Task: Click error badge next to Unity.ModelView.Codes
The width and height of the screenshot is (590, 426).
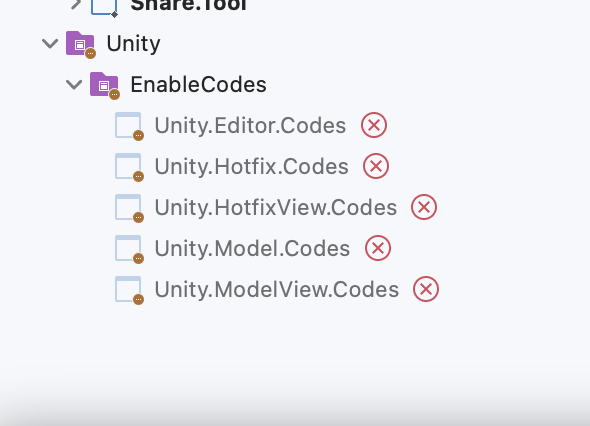Action: tap(426, 289)
